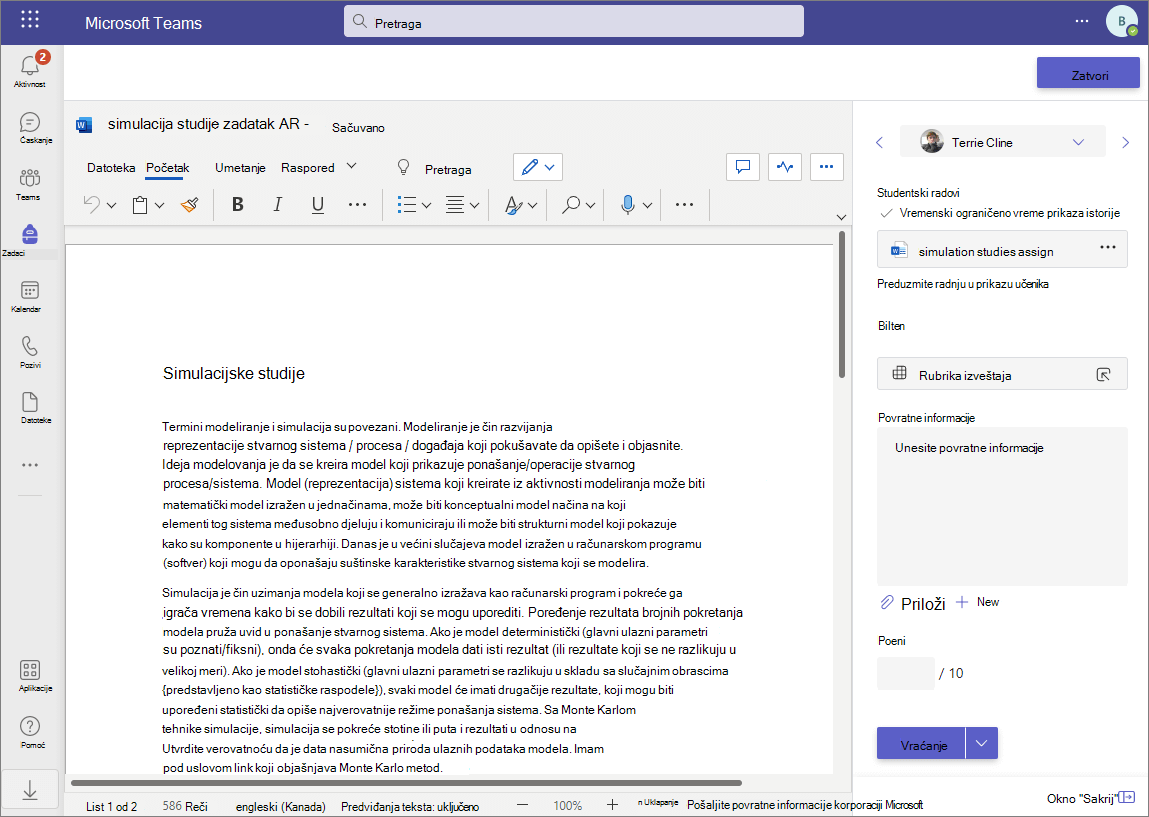Click the Pretraga tell-me box
Viewport: 1149px width, 817px height.
pyautogui.click(x=448, y=169)
